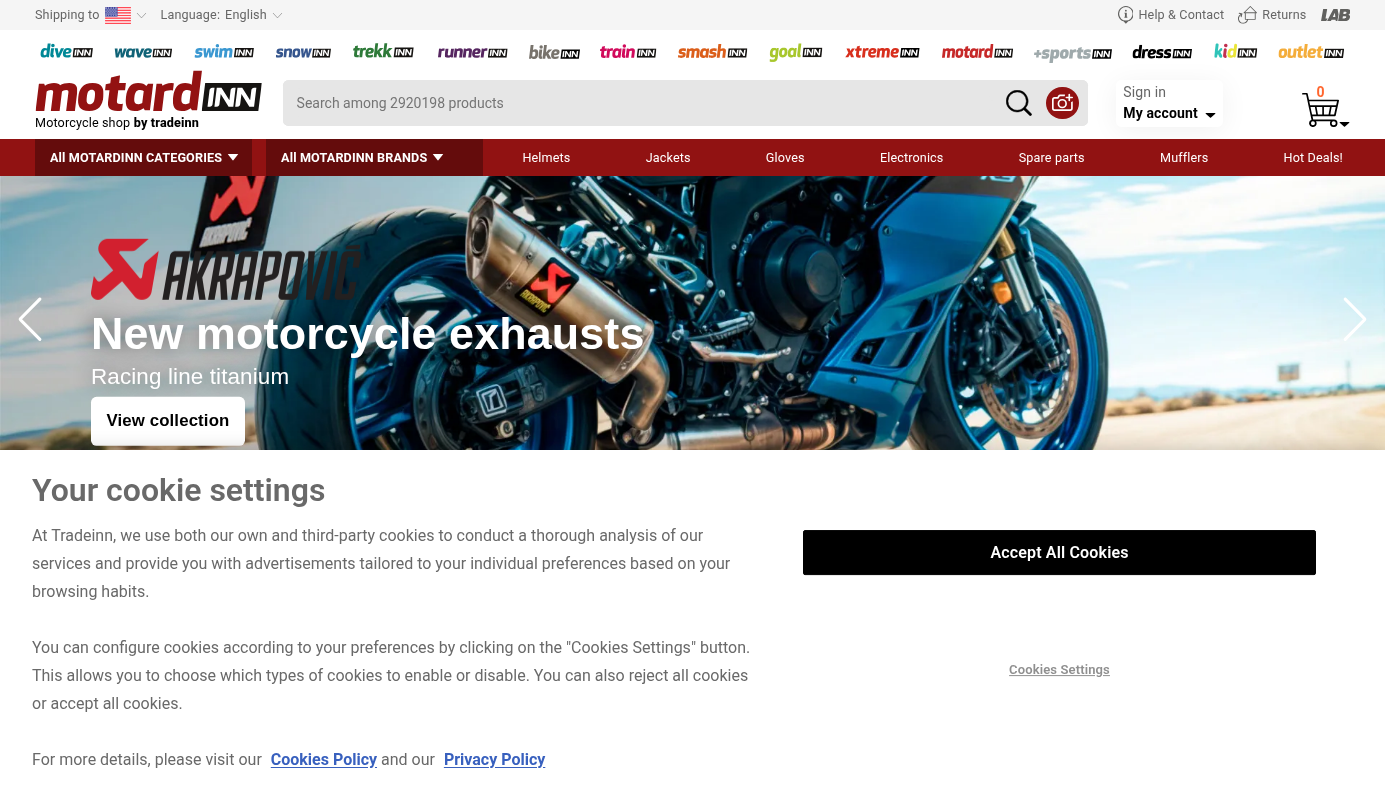Select Hot Deals! menu item

1313,158
